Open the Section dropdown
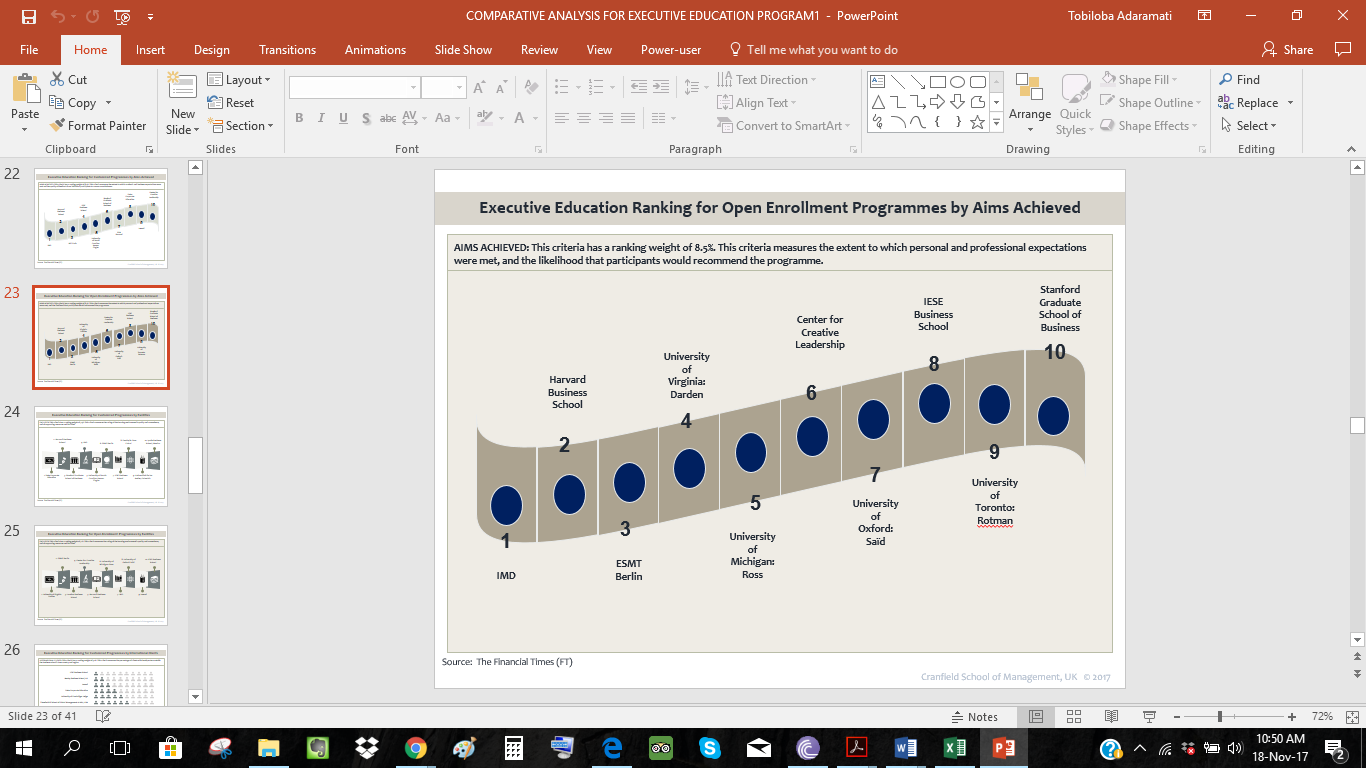Screen dimensions: 1366x768 pos(240,126)
